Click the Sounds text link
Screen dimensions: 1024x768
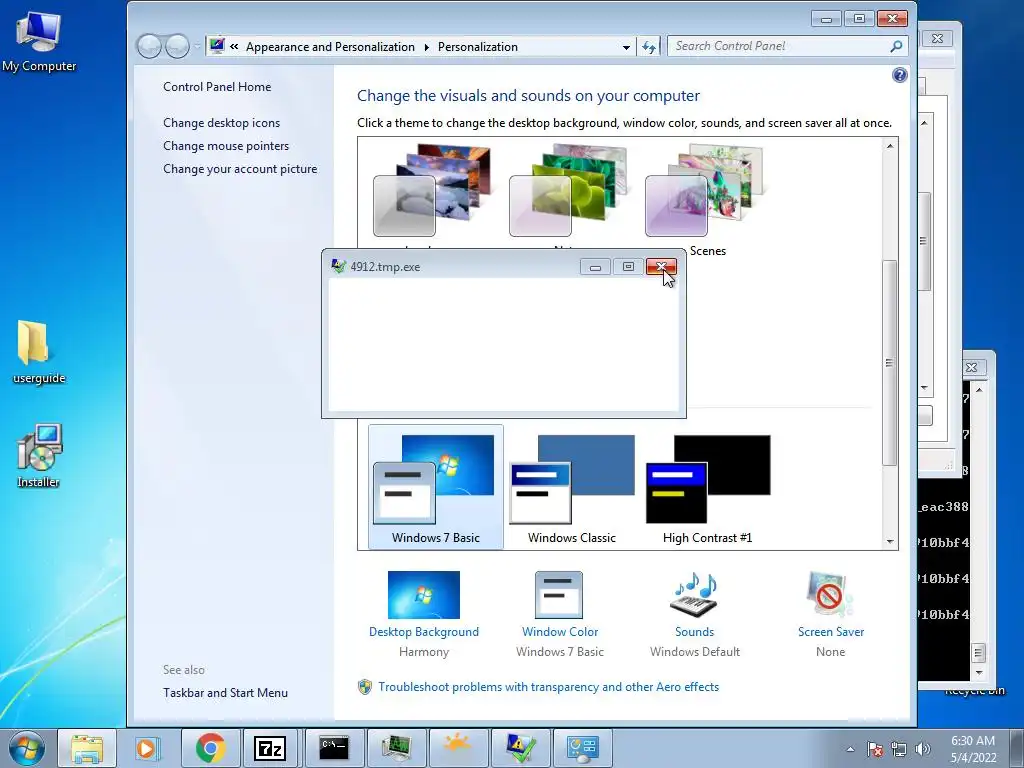[x=694, y=632]
